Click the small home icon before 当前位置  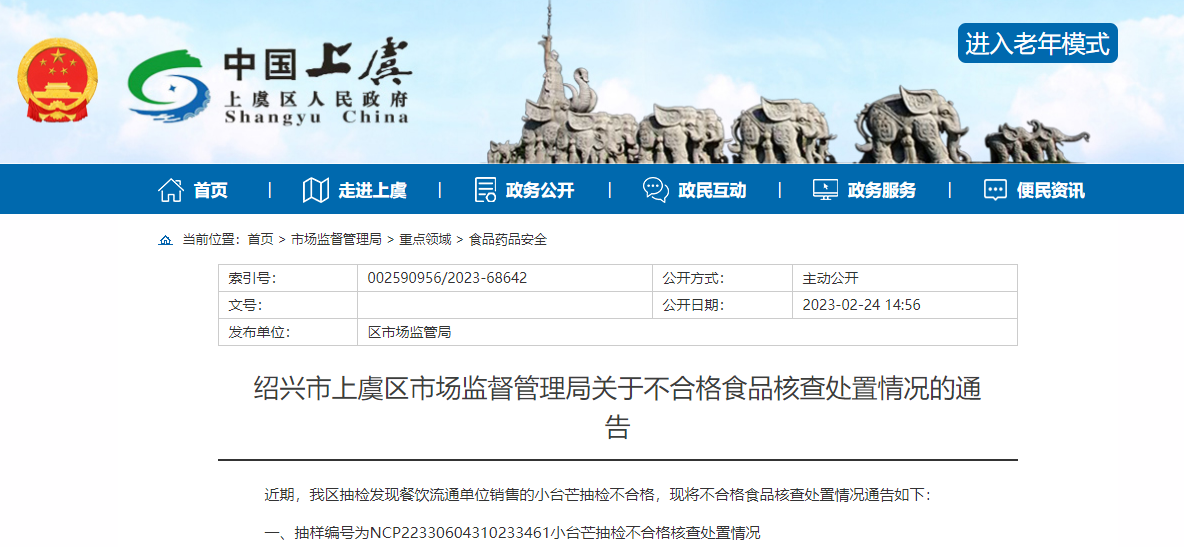click(165, 240)
